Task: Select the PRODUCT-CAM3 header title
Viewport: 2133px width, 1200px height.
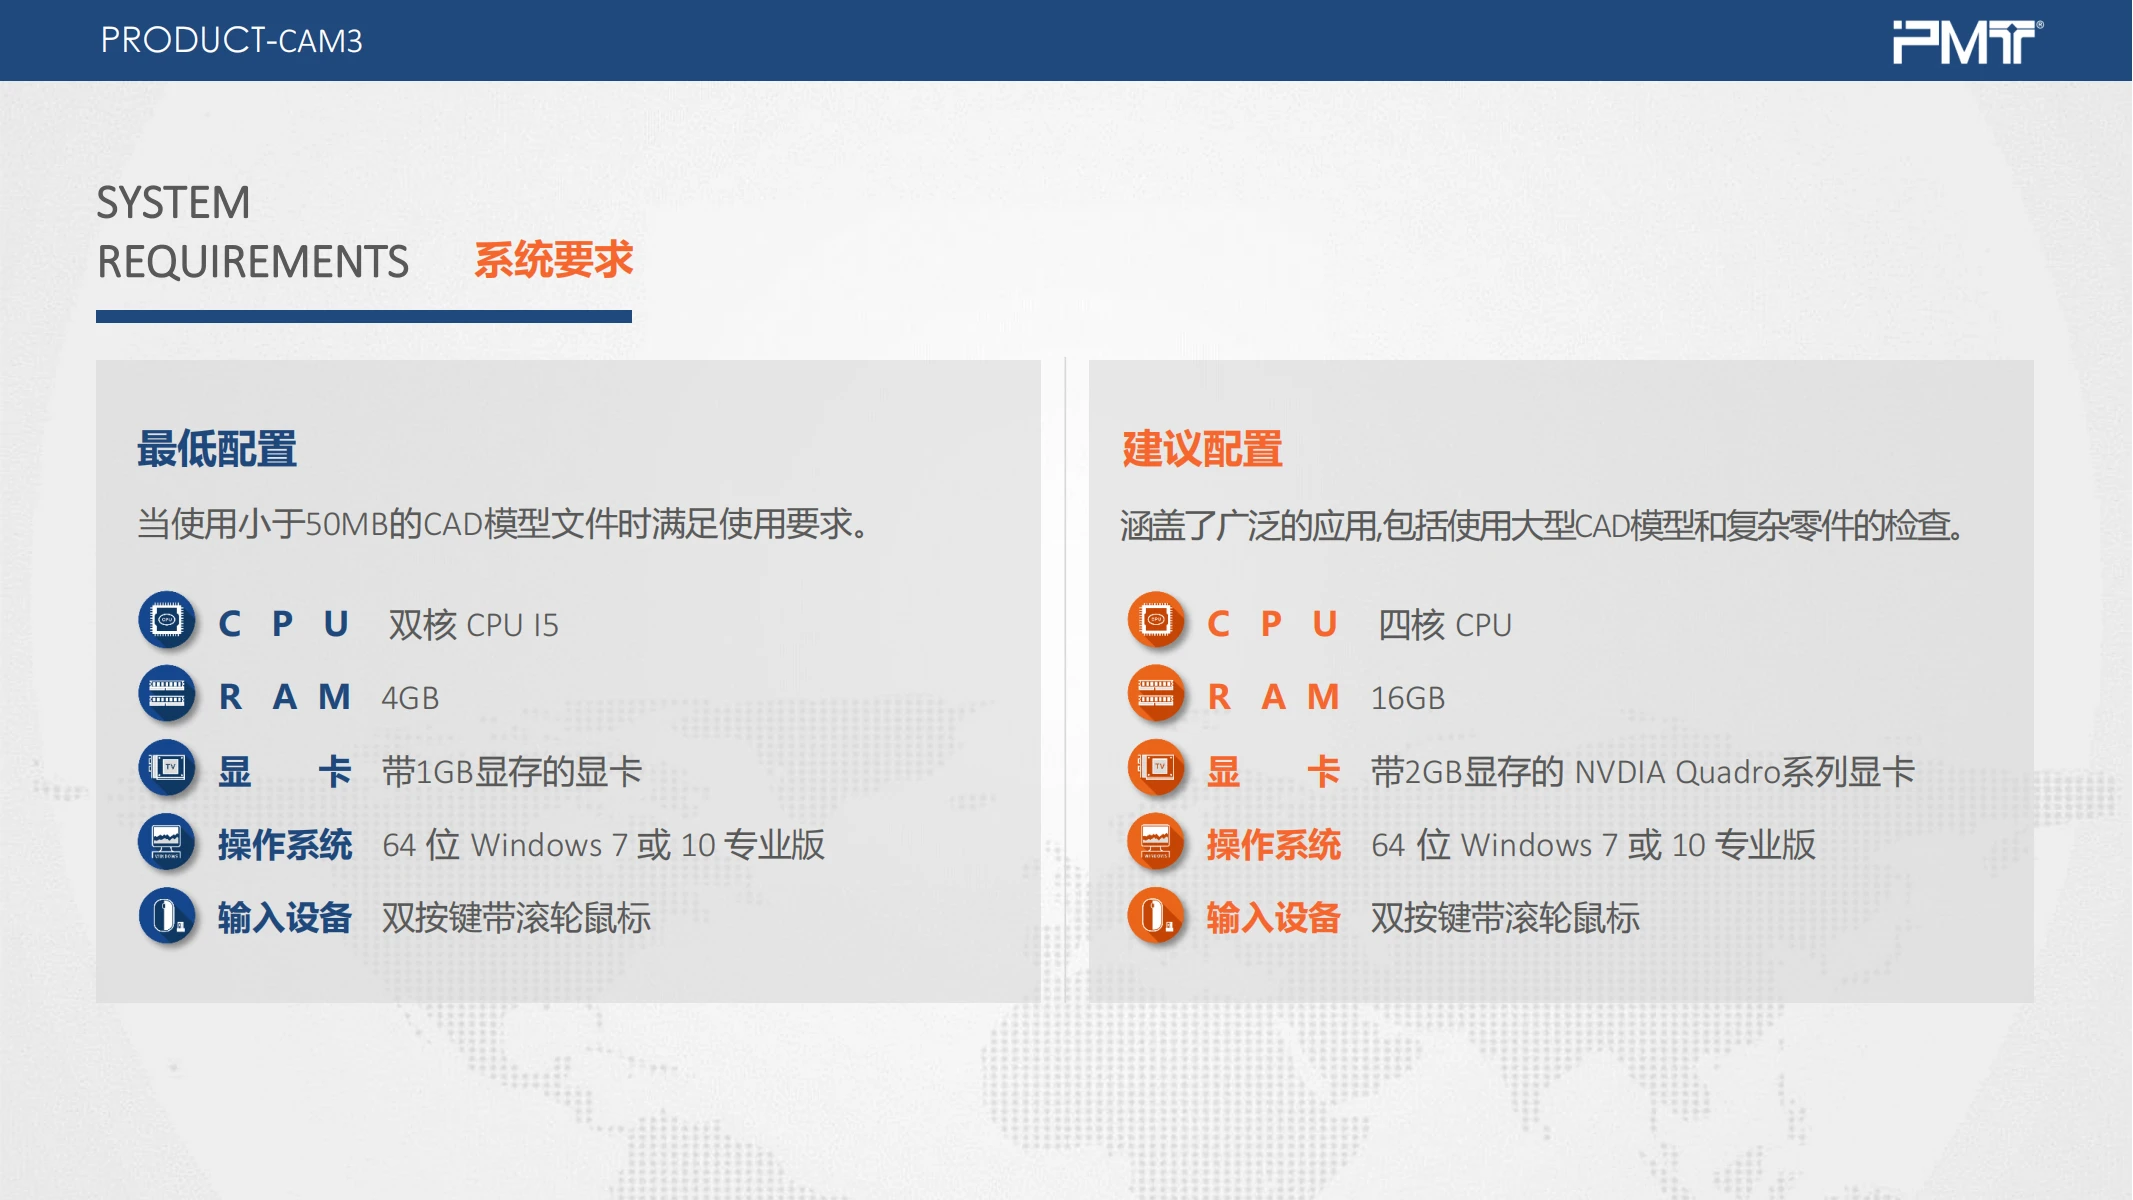Action: [x=231, y=41]
